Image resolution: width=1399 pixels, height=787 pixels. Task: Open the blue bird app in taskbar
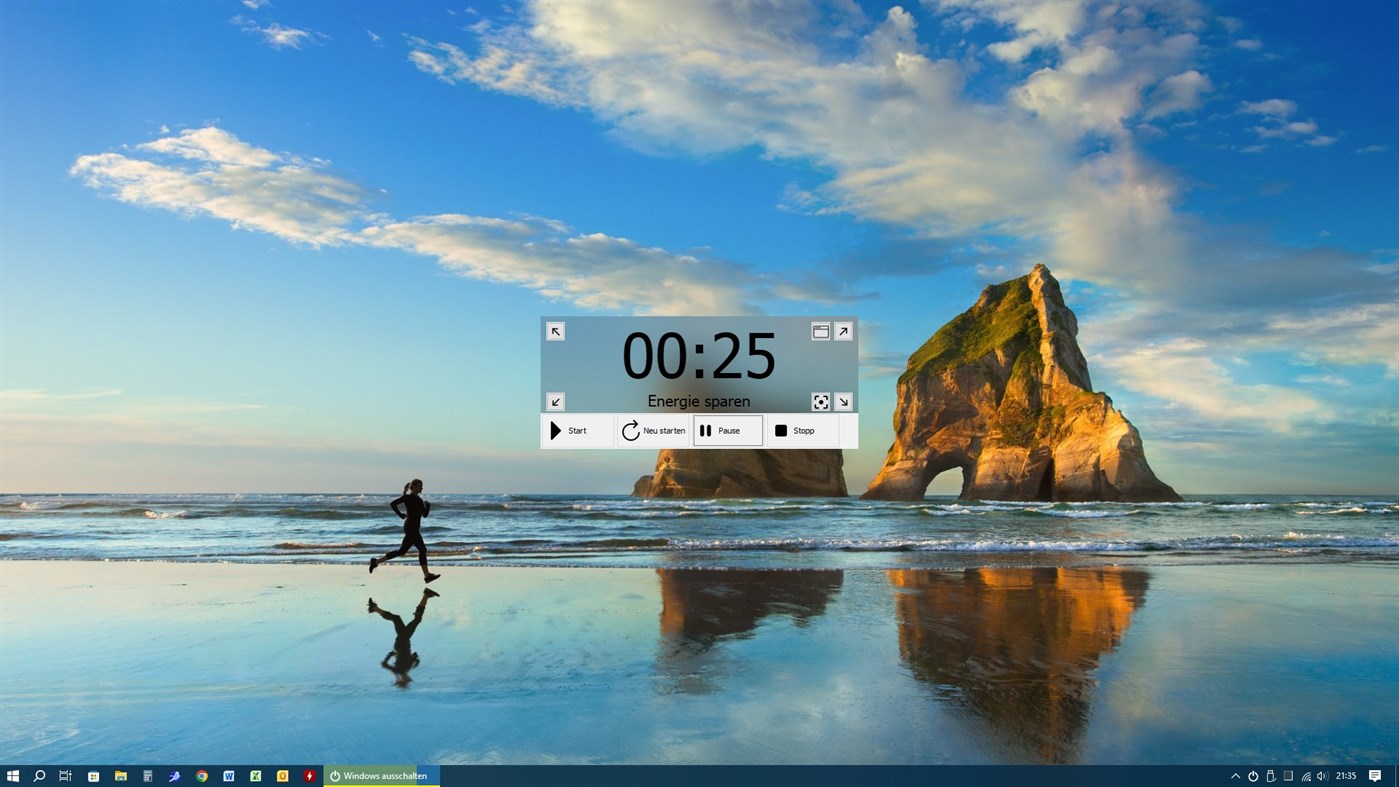pyautogui.click(x=174, y=776)
